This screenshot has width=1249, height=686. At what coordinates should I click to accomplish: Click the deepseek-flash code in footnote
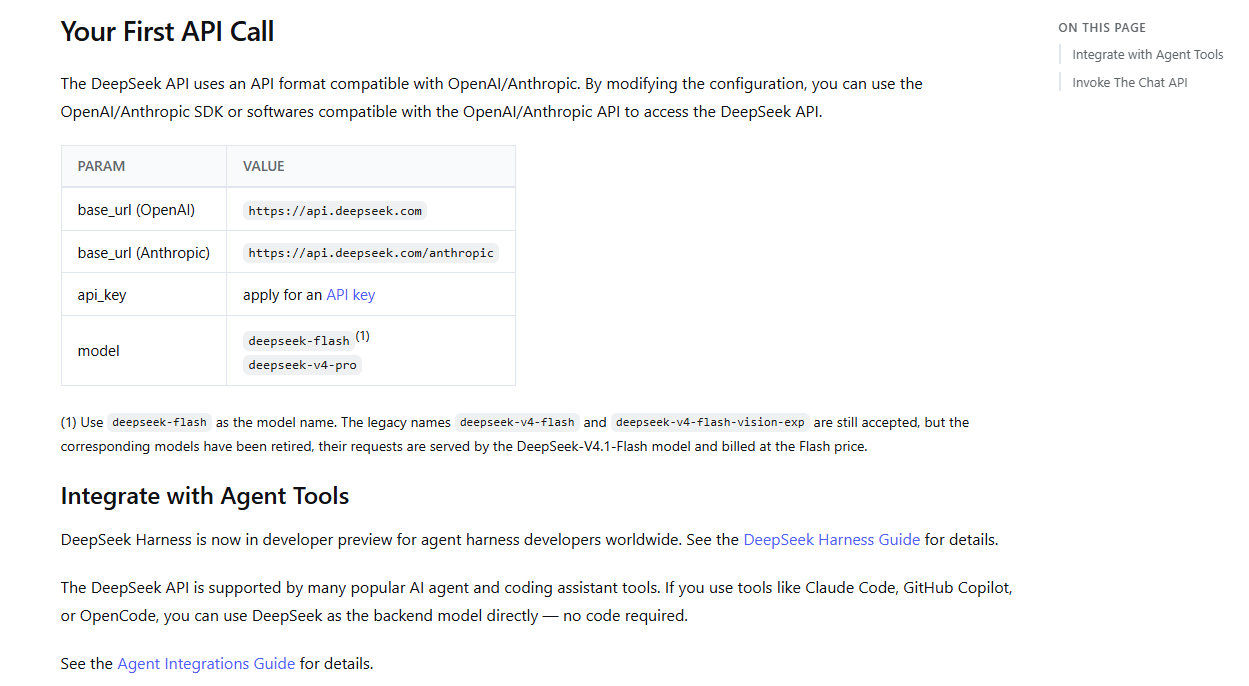(160, 423)
